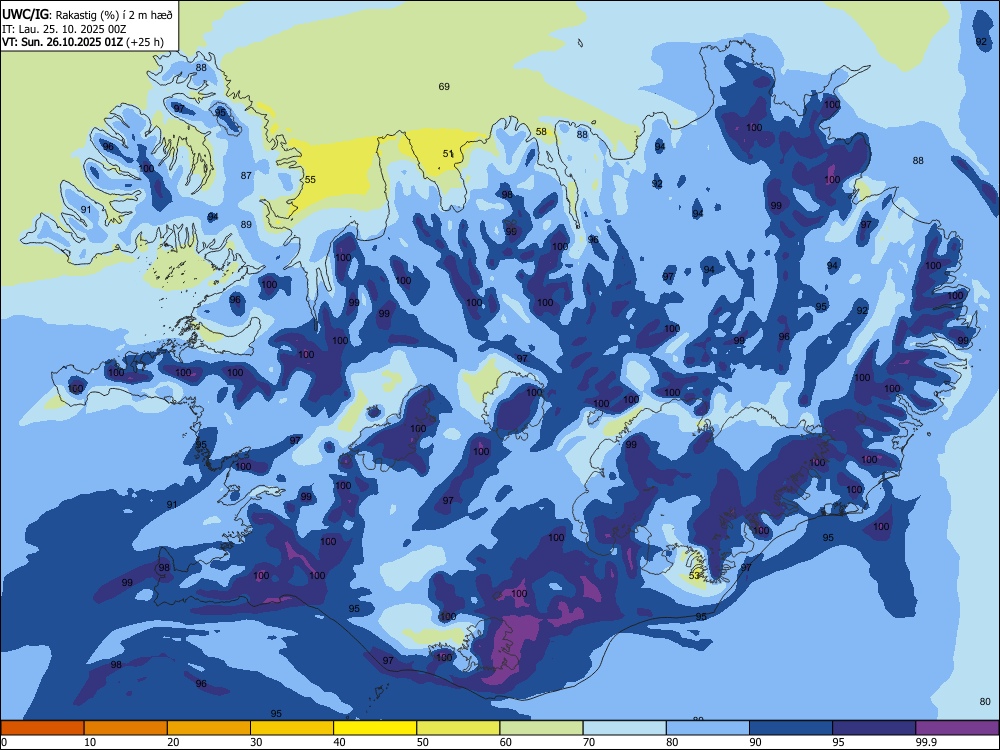Click the purple above-99.9 legend swatch

957,728
